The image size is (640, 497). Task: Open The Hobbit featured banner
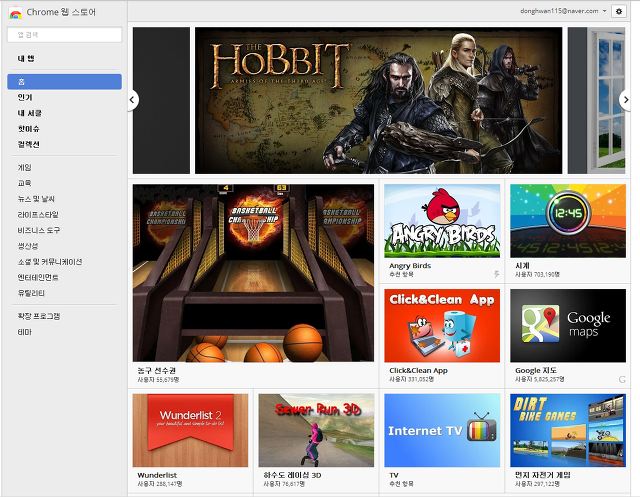point(378,100)
